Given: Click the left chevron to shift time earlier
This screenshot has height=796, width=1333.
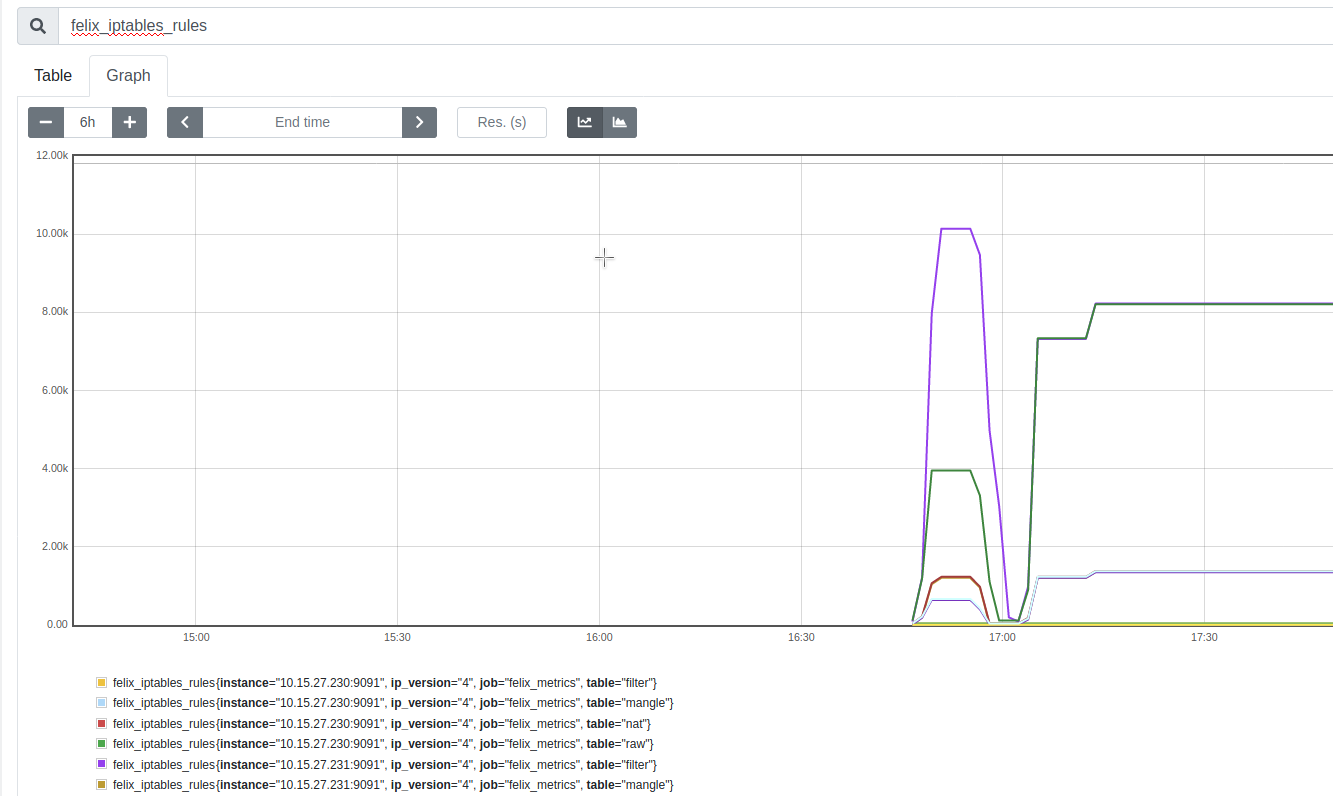Looking at the screenshot, I should (184, 122).
